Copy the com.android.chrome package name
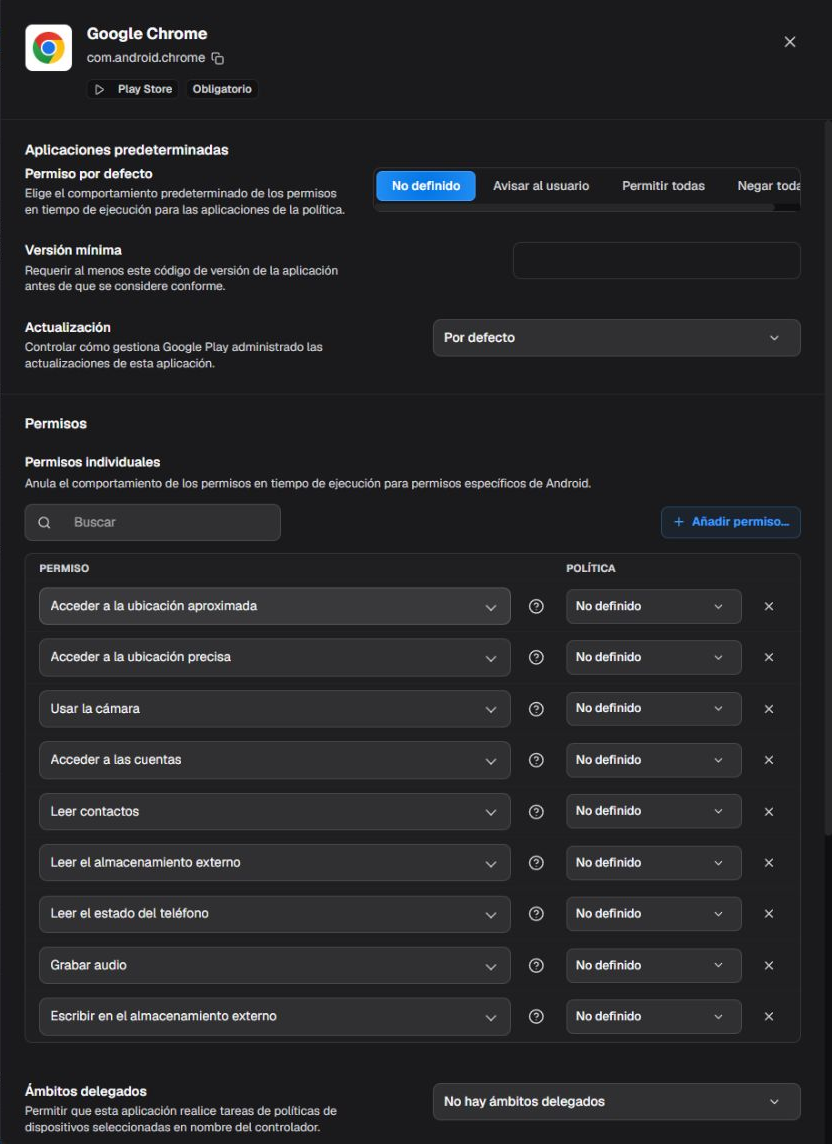 pyautogui.click(x=217, y=58)
